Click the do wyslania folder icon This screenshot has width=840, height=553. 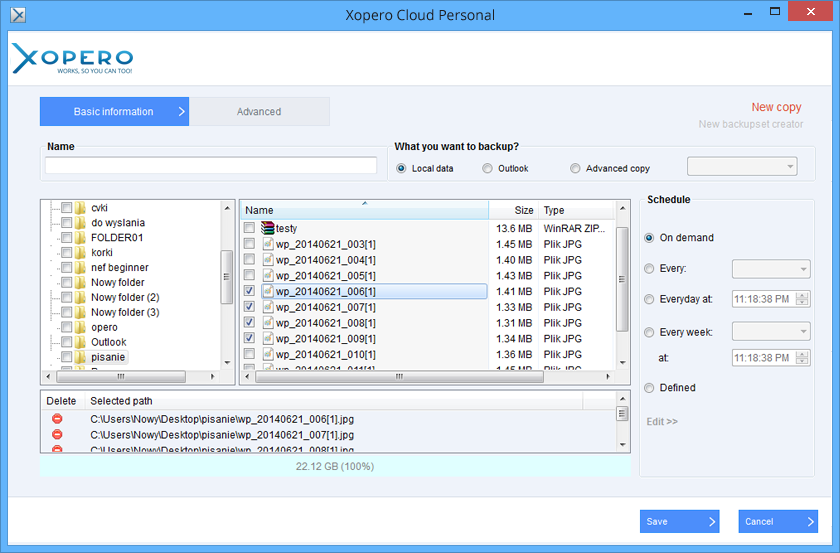tap(80, 223)
